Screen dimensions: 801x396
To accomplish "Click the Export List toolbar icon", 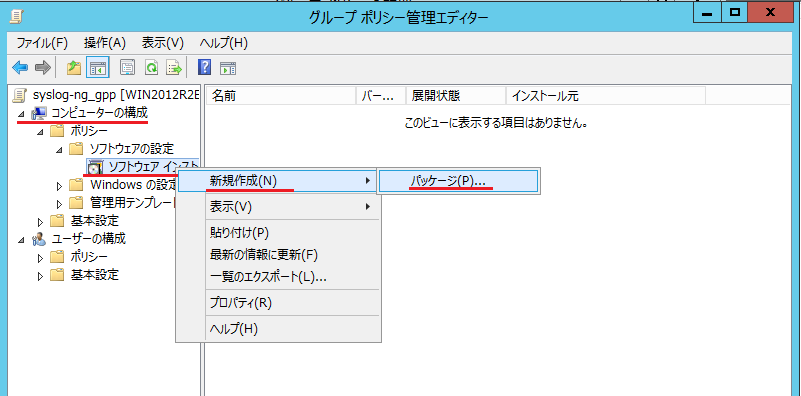I will 175,67.
